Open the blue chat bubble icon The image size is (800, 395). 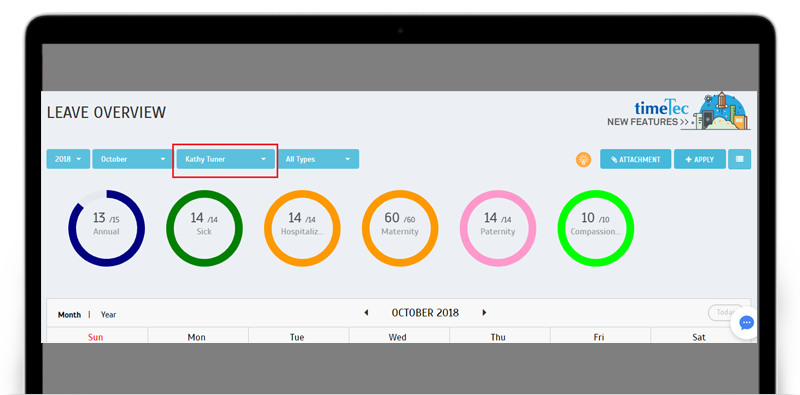tap(746, 323)
